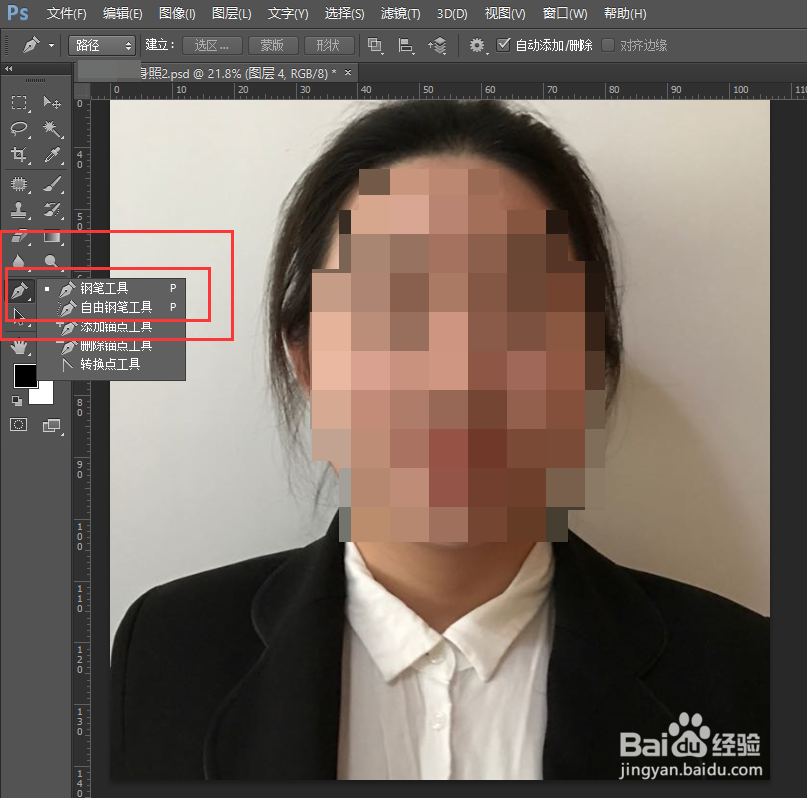Choose 添加锚点工具 from flyout

(111, 327)
